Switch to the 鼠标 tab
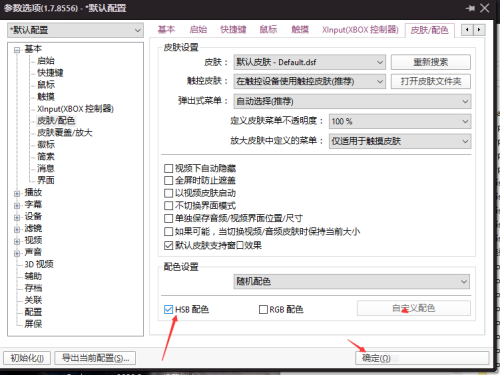 268,30
